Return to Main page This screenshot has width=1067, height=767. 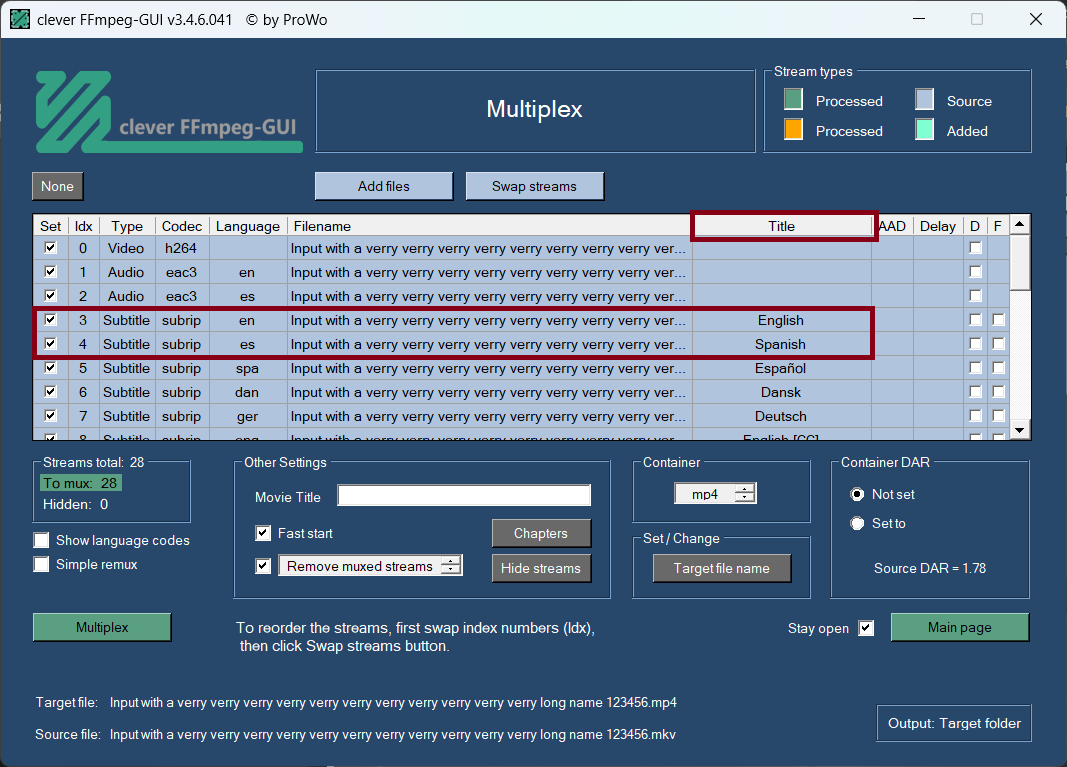click(x=959, y=627)
